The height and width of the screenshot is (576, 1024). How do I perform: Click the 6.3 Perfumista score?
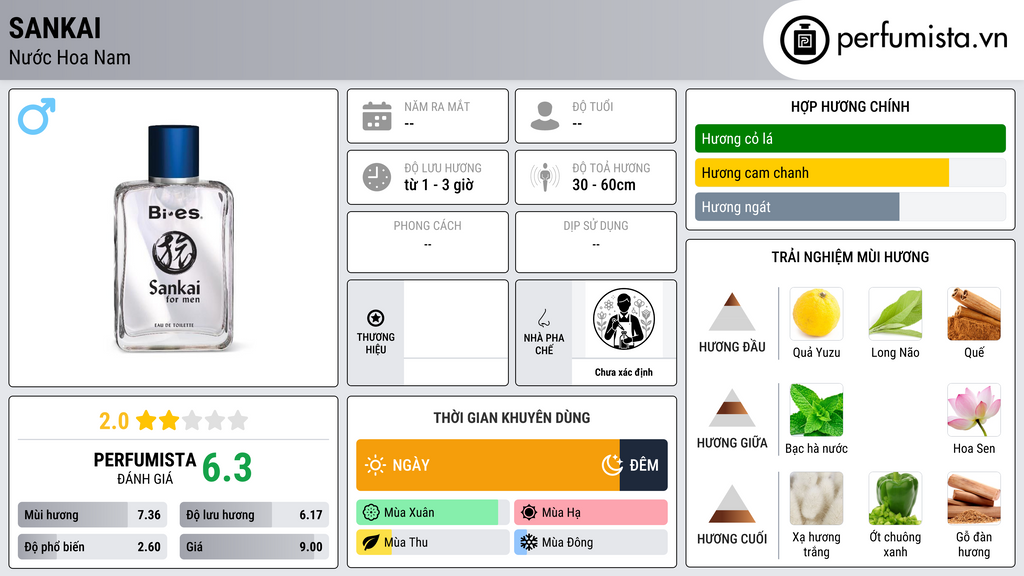(x=227, y=468)
